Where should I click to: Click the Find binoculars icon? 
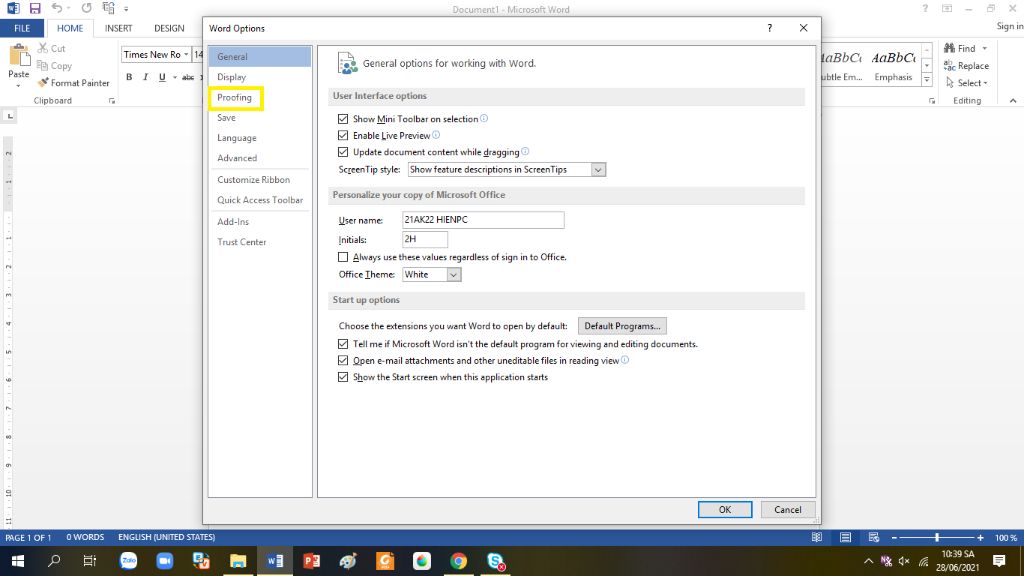(x=950, y=48)
